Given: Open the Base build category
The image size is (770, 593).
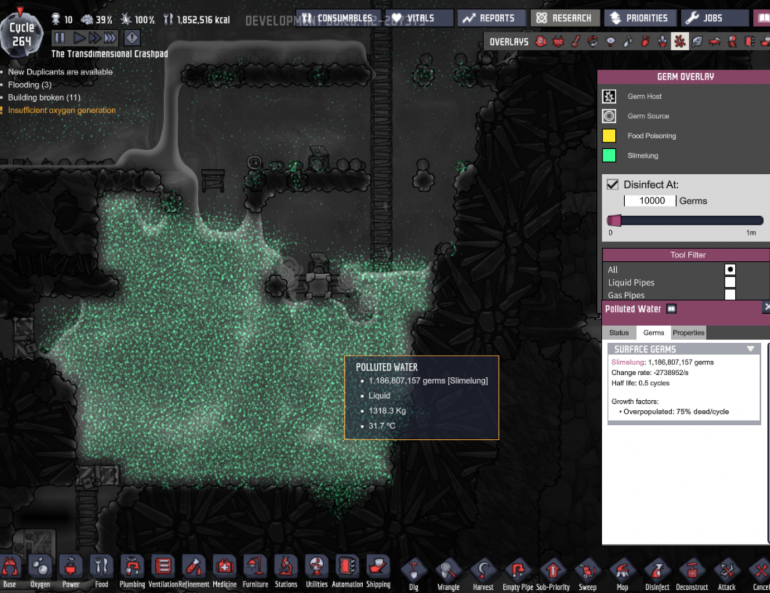Looking at the screenshot, I should pyautogui.click(x=9, y=571).
